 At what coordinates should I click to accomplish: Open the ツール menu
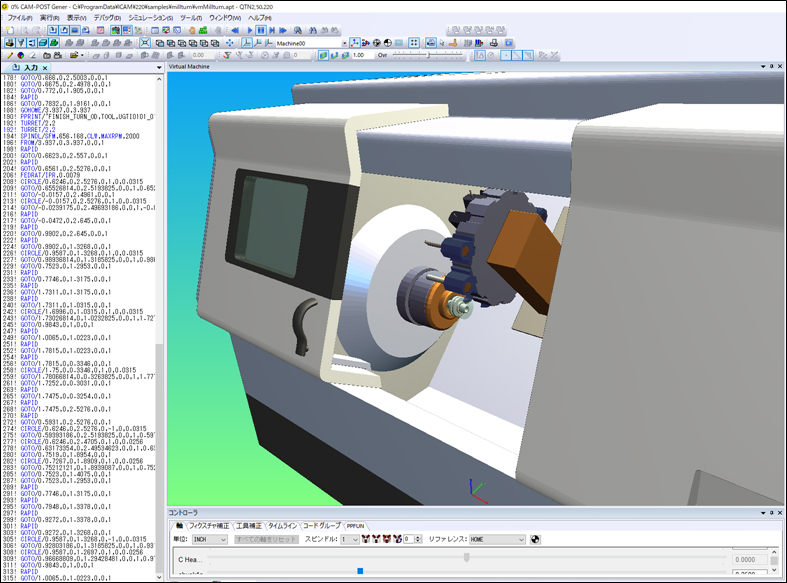click(191, 18)
